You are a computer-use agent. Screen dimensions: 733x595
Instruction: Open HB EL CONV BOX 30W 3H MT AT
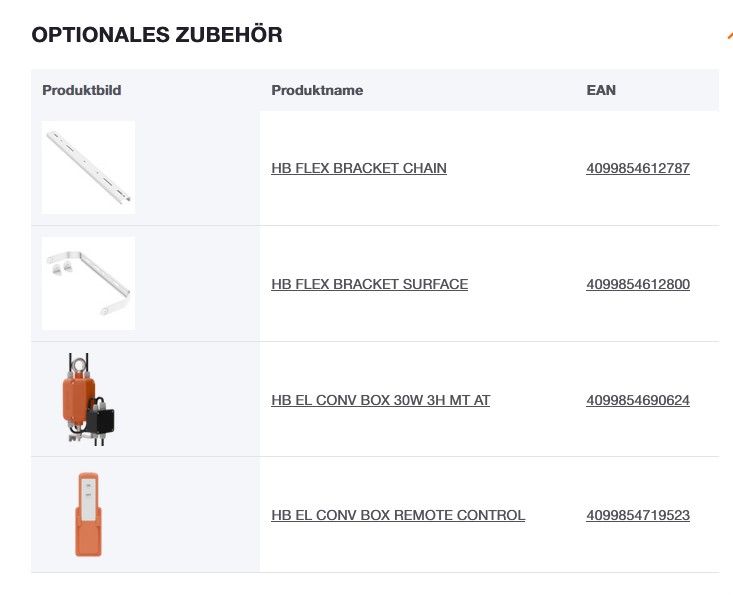click(380, 401)
